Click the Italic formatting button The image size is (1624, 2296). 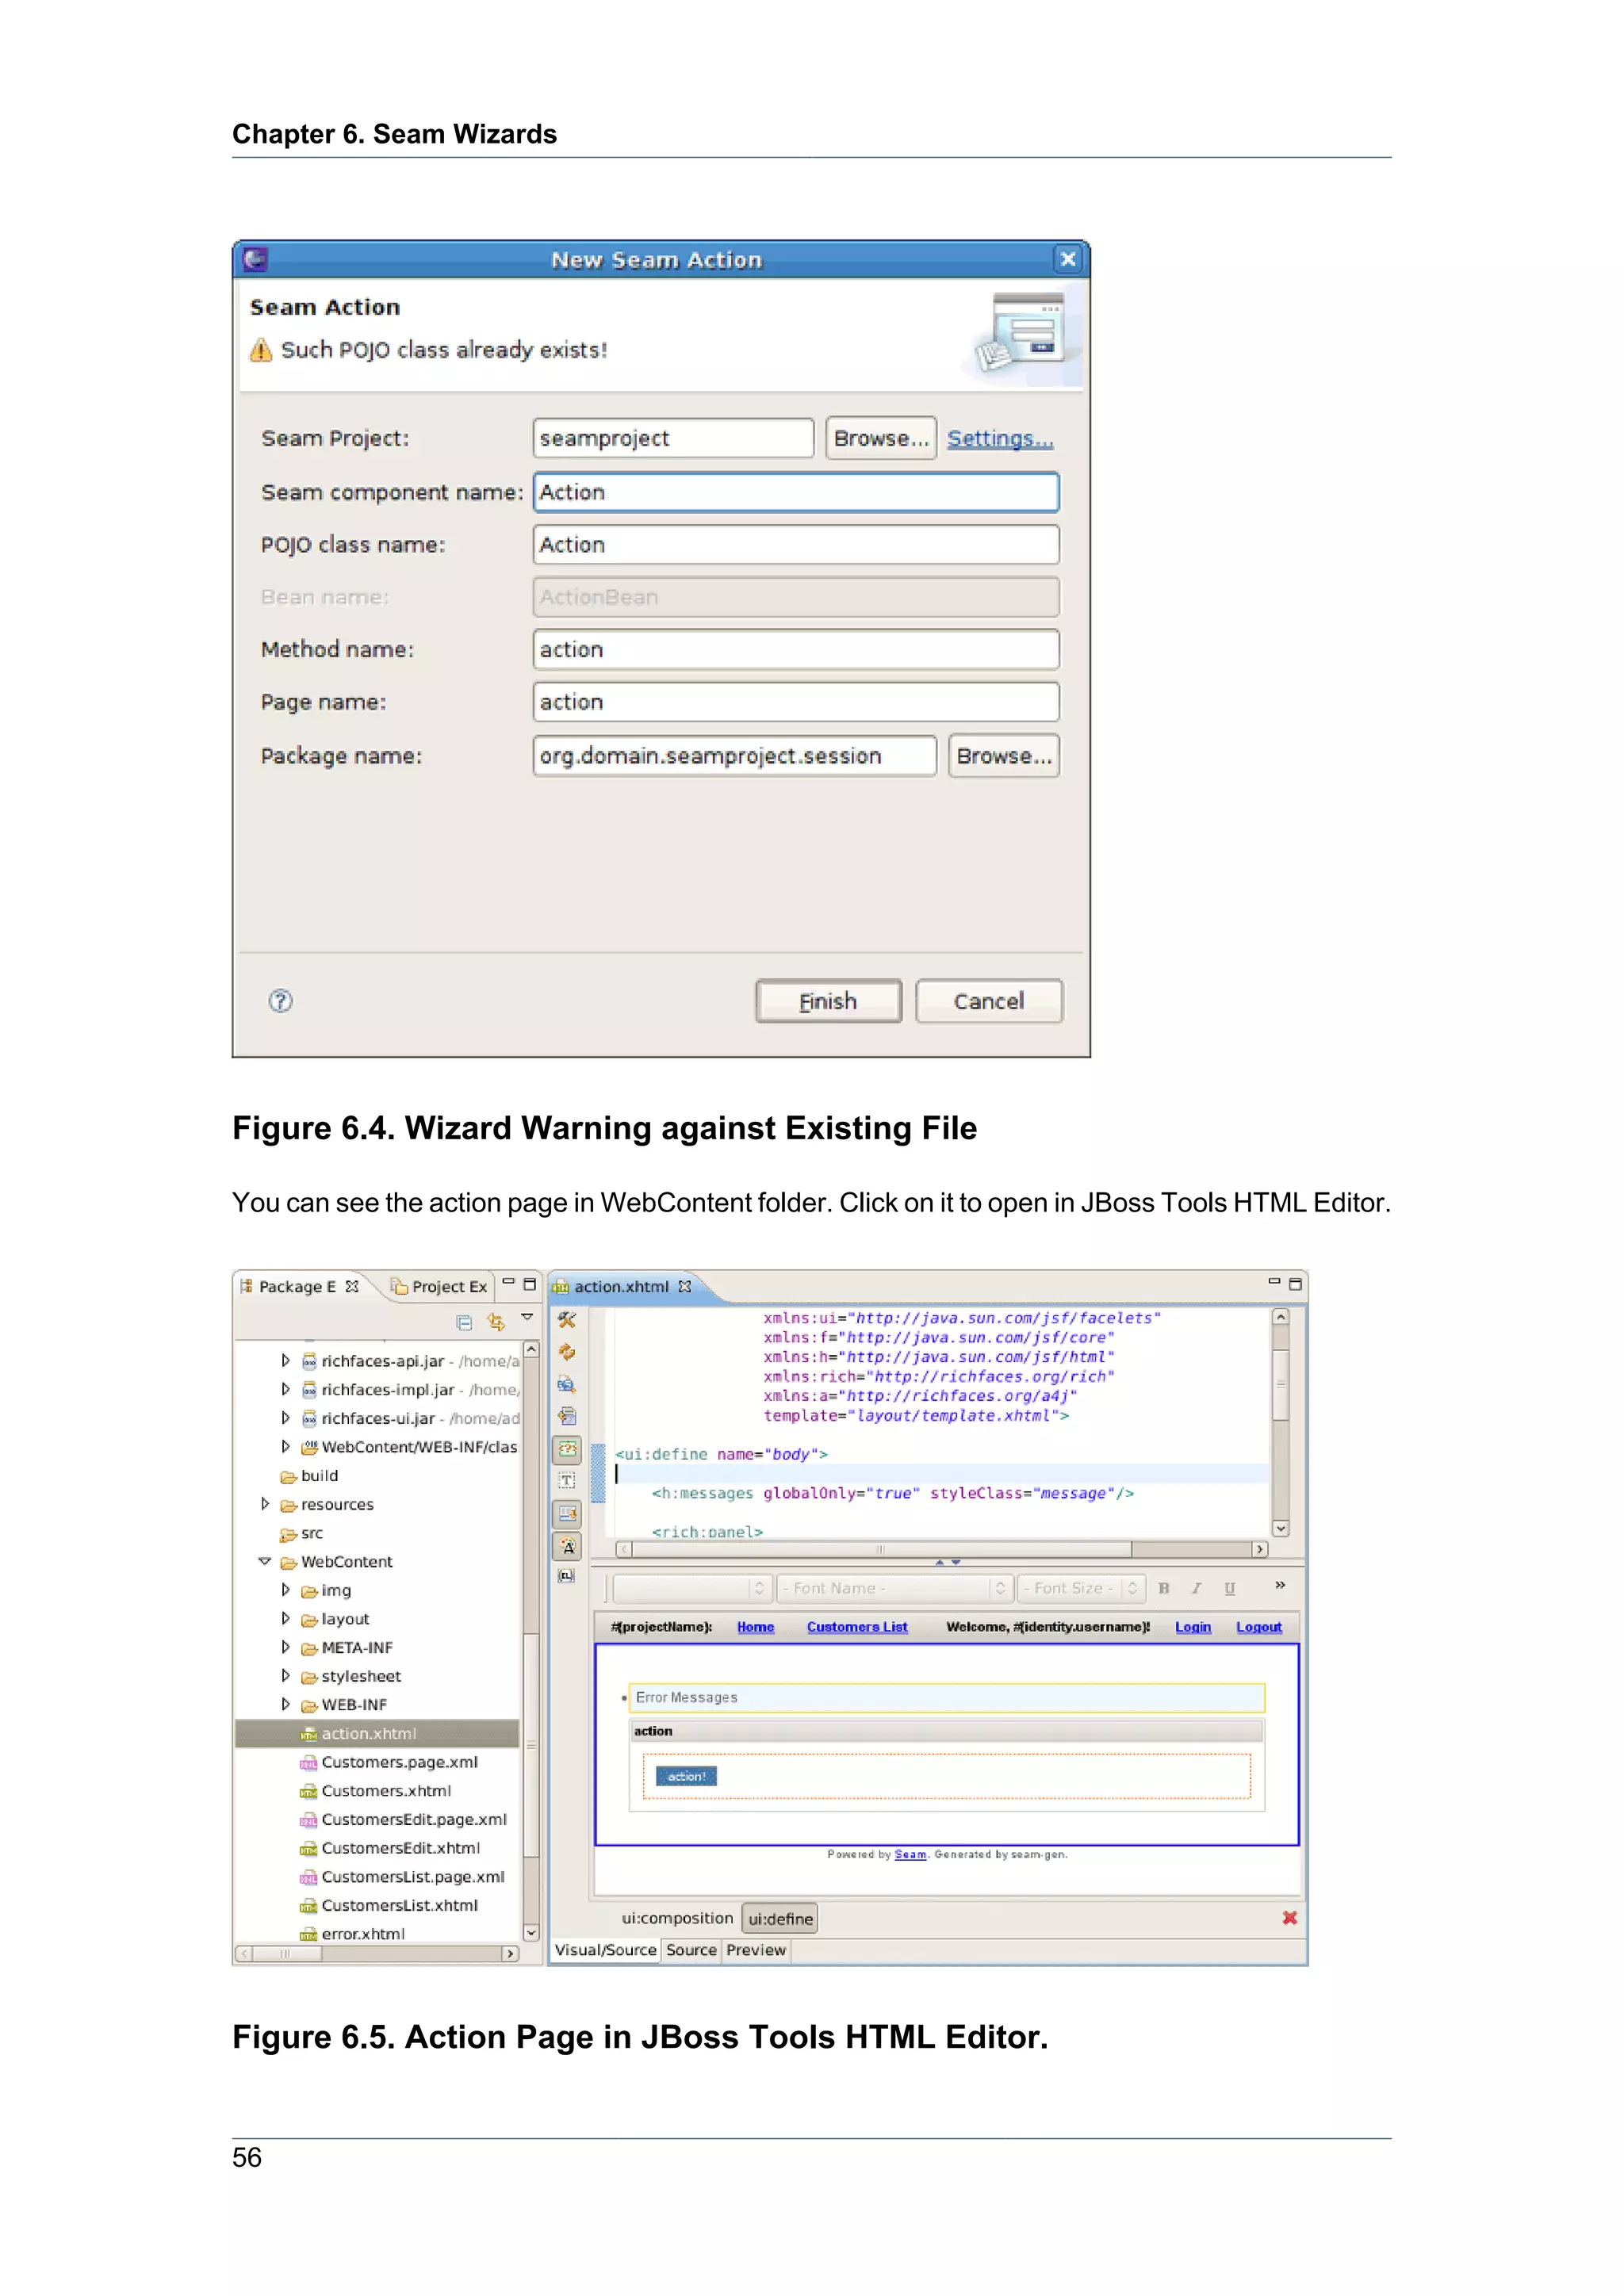point(1196,1588)
